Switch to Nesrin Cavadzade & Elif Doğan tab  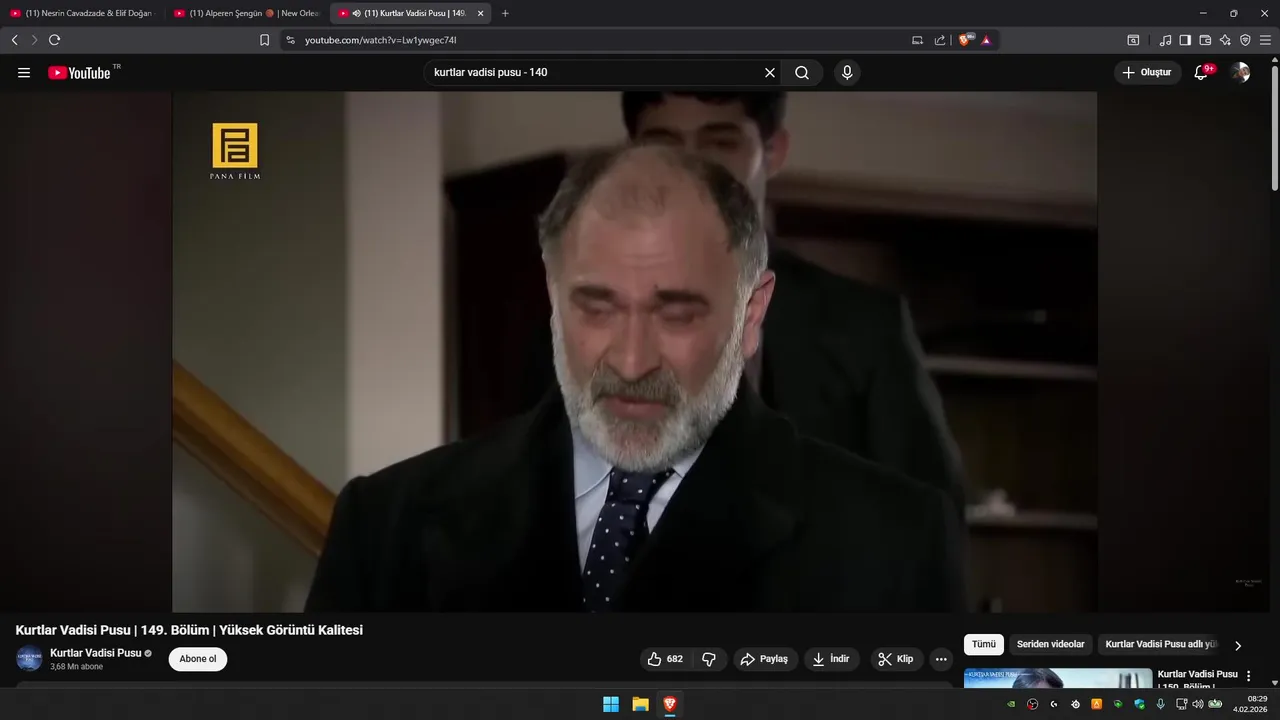click(x=83, y=13)
